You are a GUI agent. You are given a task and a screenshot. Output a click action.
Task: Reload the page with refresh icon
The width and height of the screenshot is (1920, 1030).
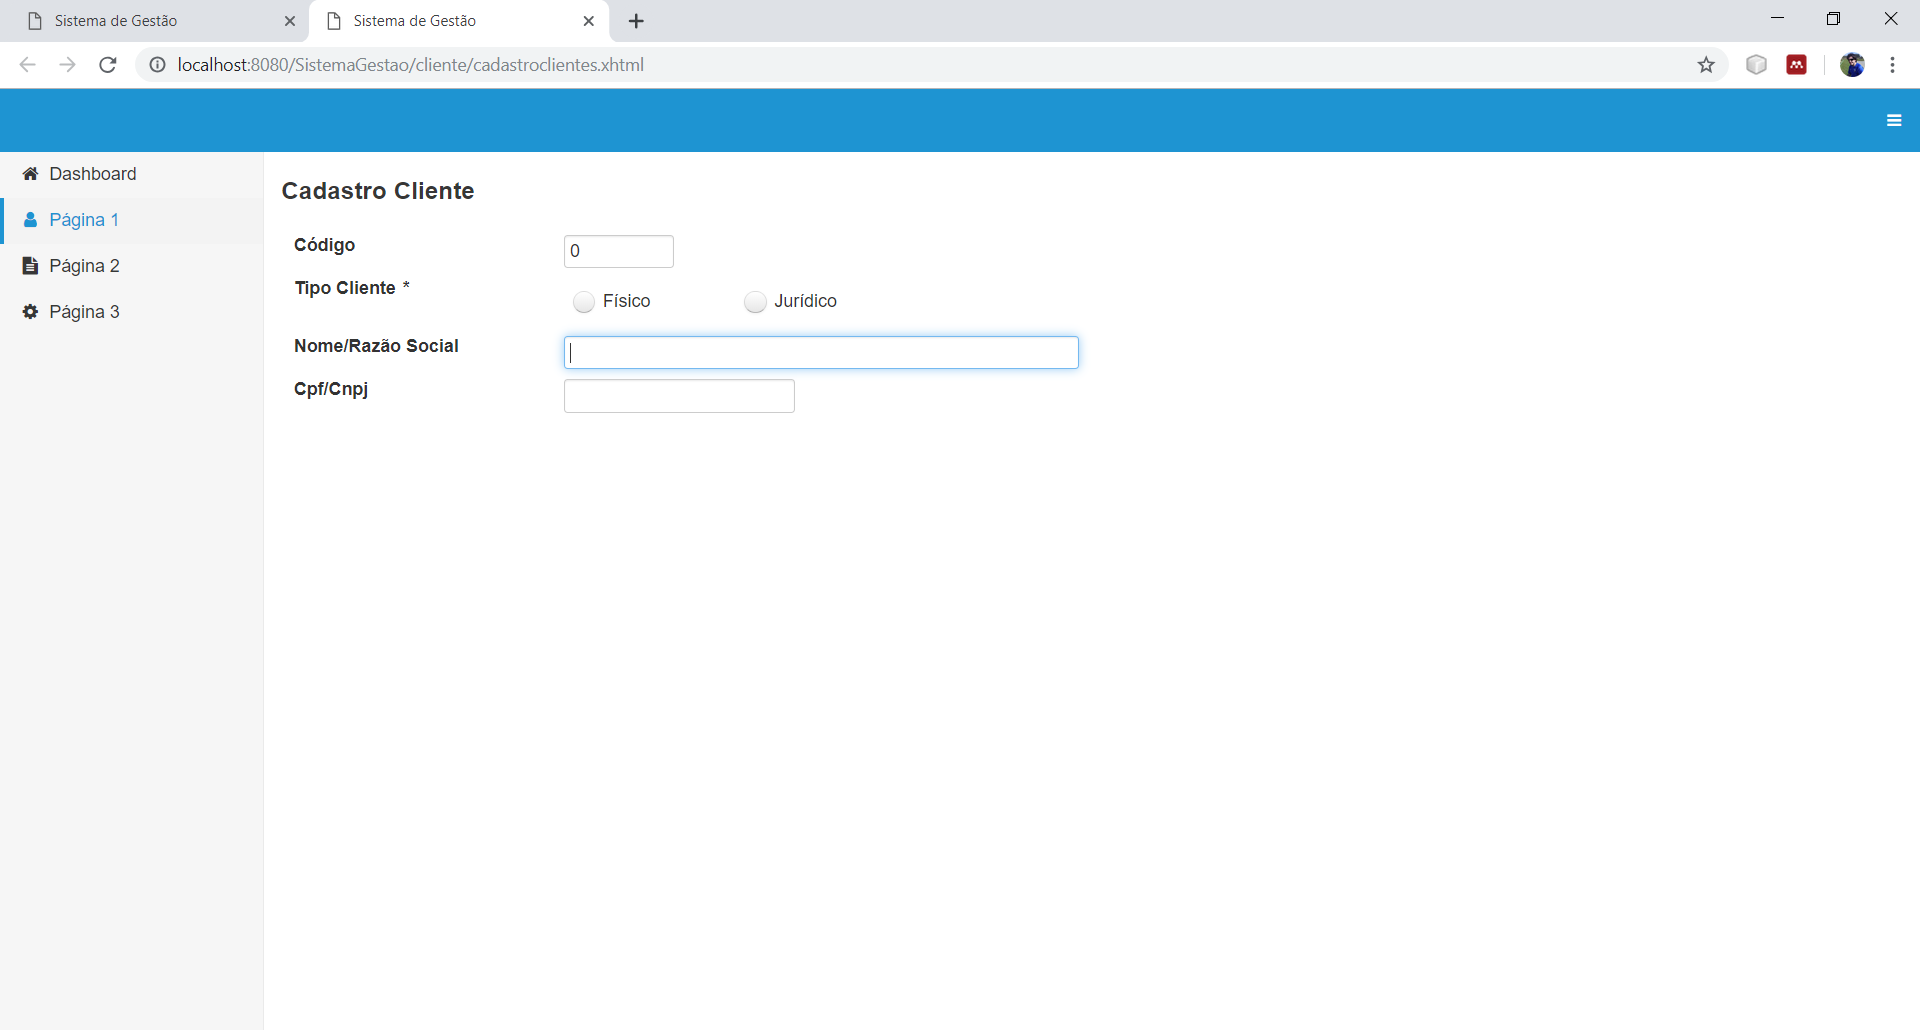click(x=108, y=65)
